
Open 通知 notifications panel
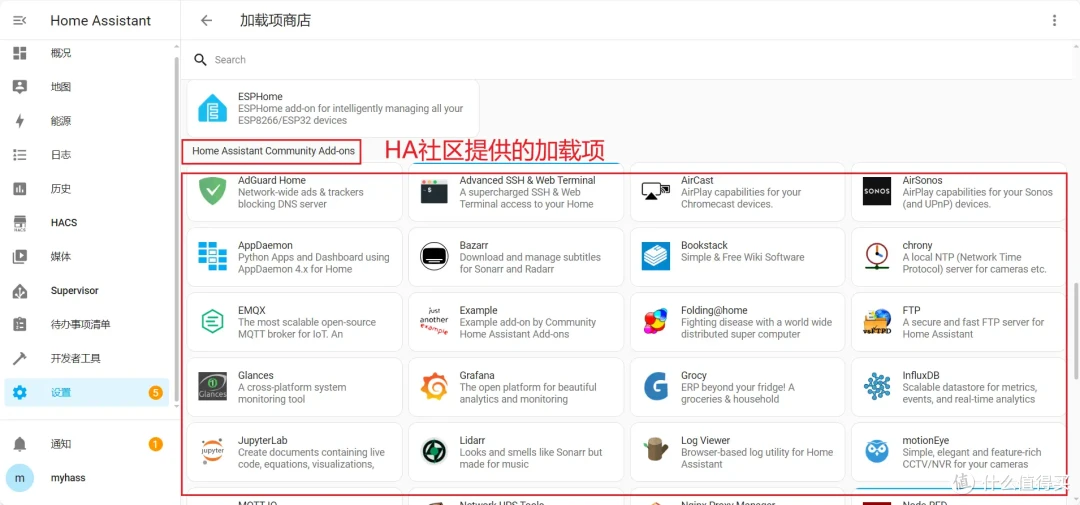pyautogui.click(x=87, y=444)
